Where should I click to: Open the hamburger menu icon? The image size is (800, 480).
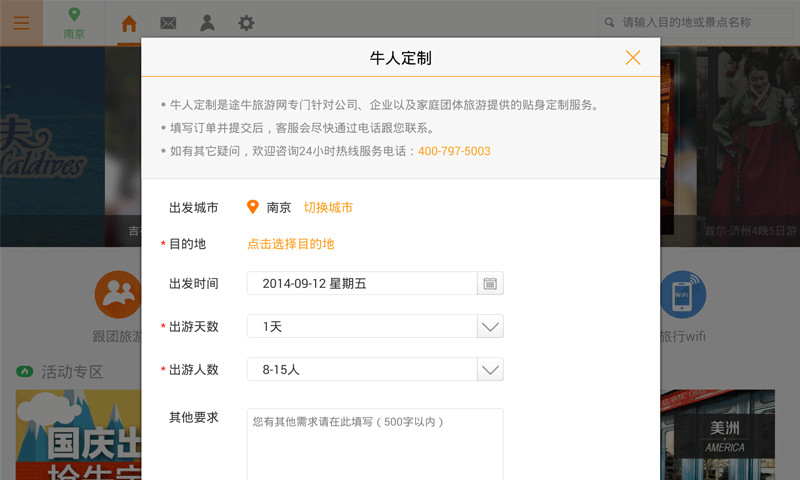click(21, 23)
